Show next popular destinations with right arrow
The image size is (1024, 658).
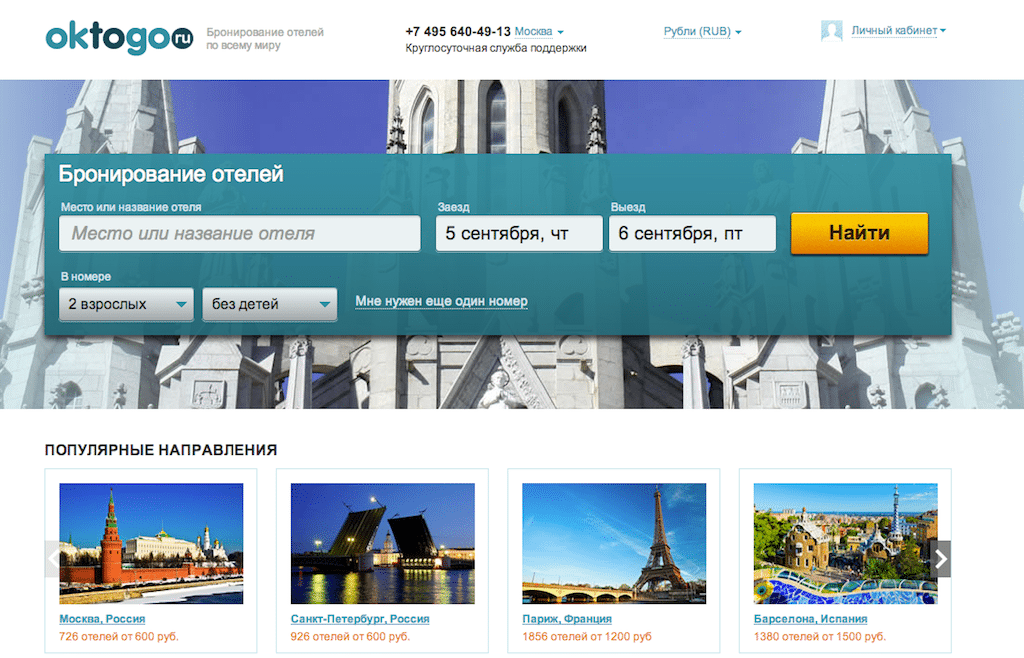(x=940, y=559)
